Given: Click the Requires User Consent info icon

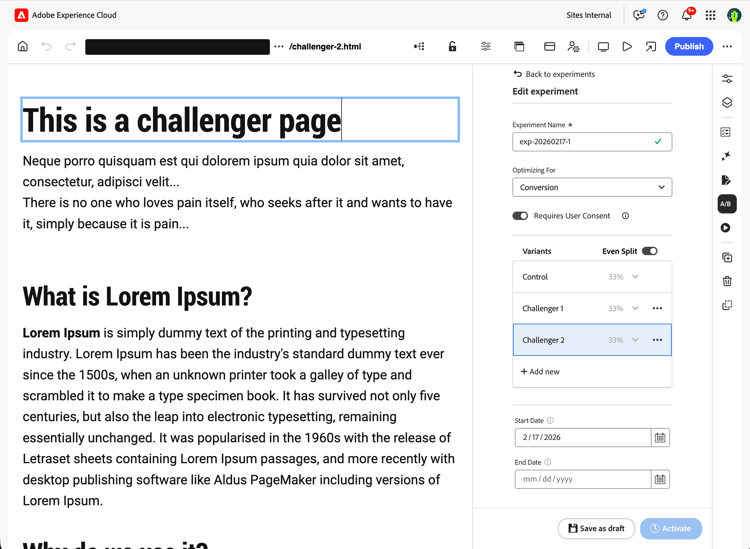Looking at the screenshot, I should pos(625,216).
